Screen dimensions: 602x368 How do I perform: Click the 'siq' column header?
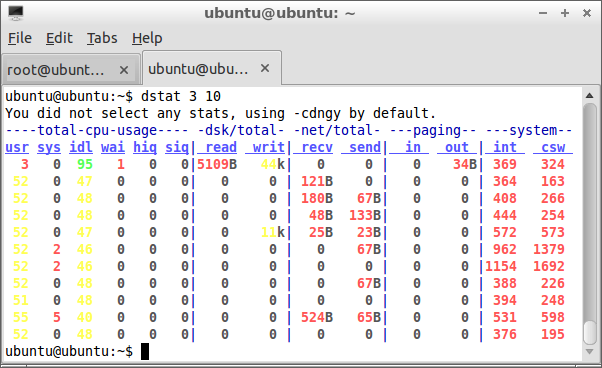177,147
